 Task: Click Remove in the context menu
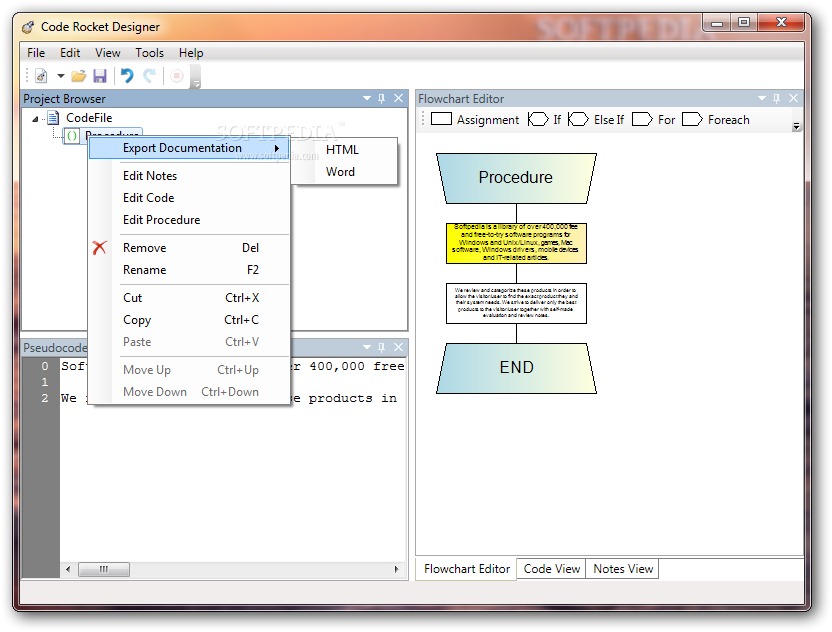(189, 248)
